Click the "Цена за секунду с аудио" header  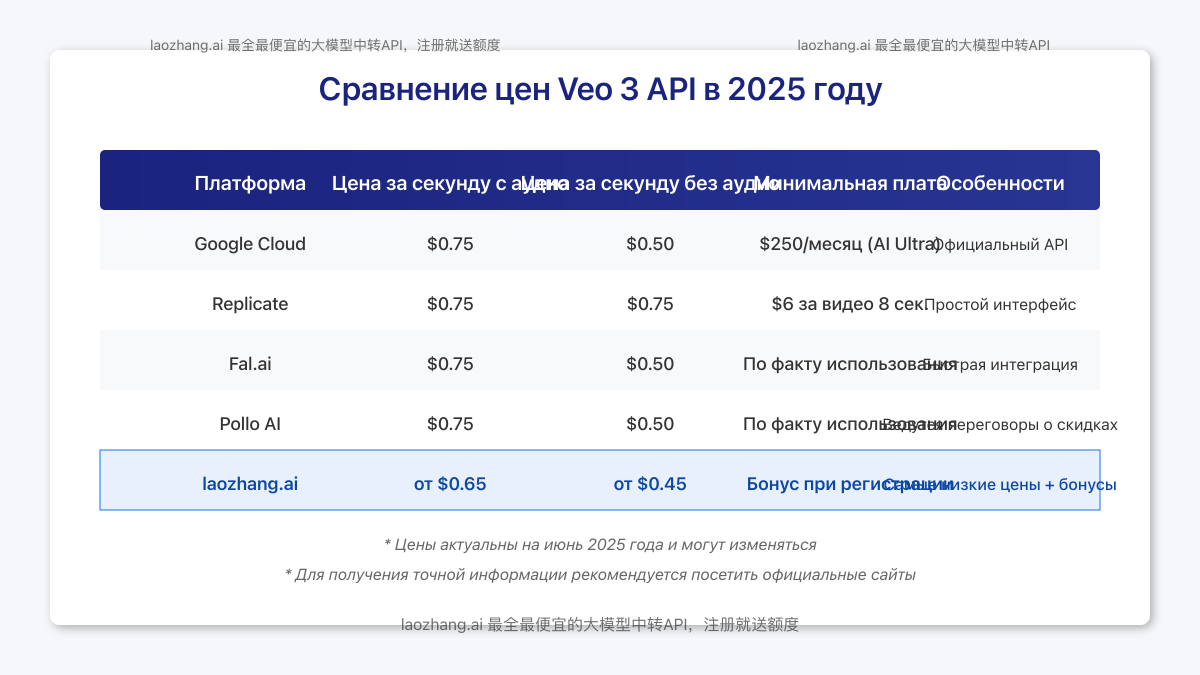(x=450, y=184)
